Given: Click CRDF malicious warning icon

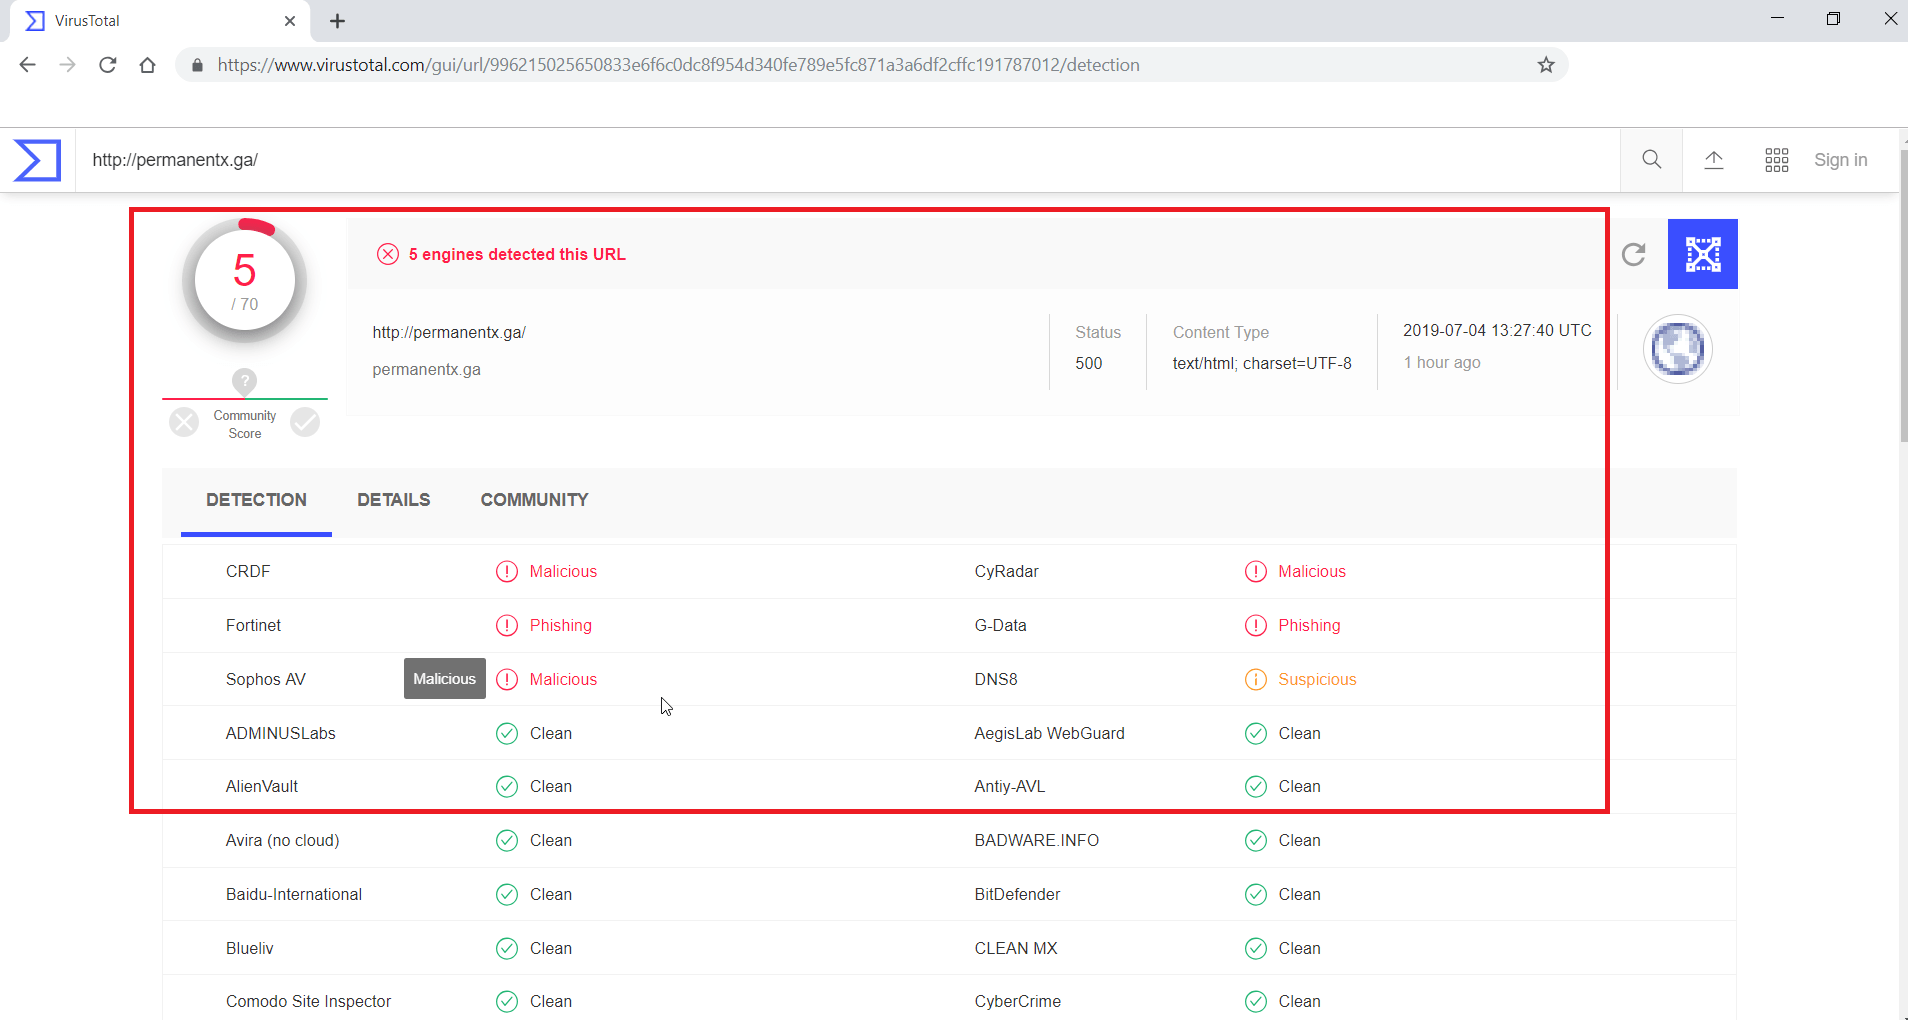Looking at the screenshot, I should 507,571.
